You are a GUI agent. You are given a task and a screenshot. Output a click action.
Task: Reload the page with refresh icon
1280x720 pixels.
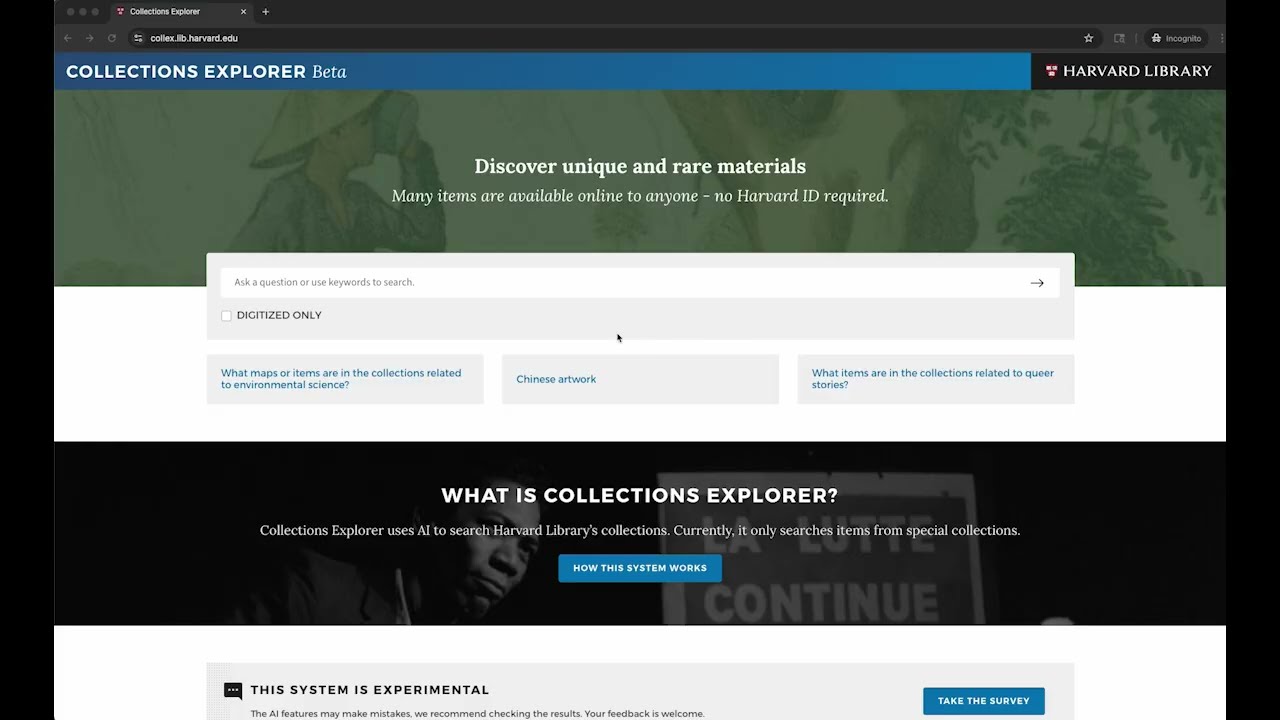click(112, 38)
